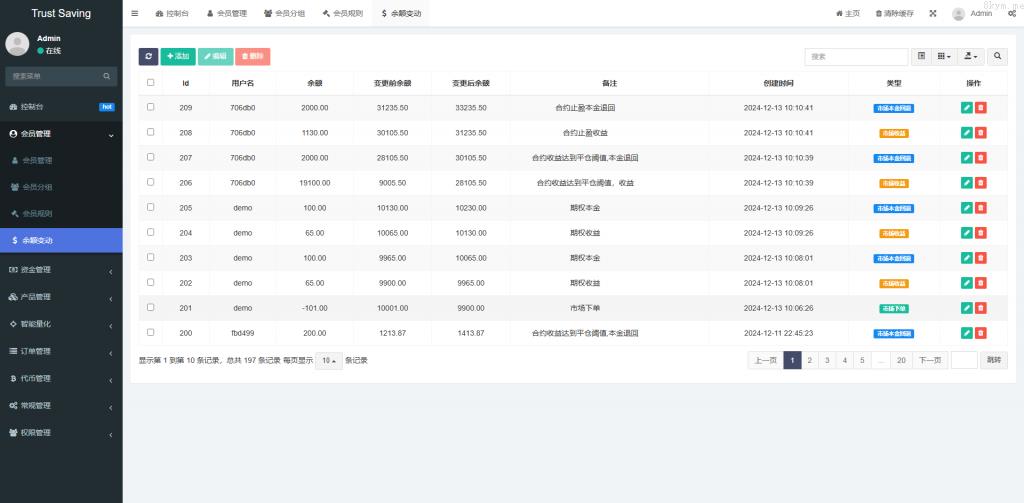
Task: Click the magnifier advanced search icon button
Action: pyautogui.click(x=998, y=57)
